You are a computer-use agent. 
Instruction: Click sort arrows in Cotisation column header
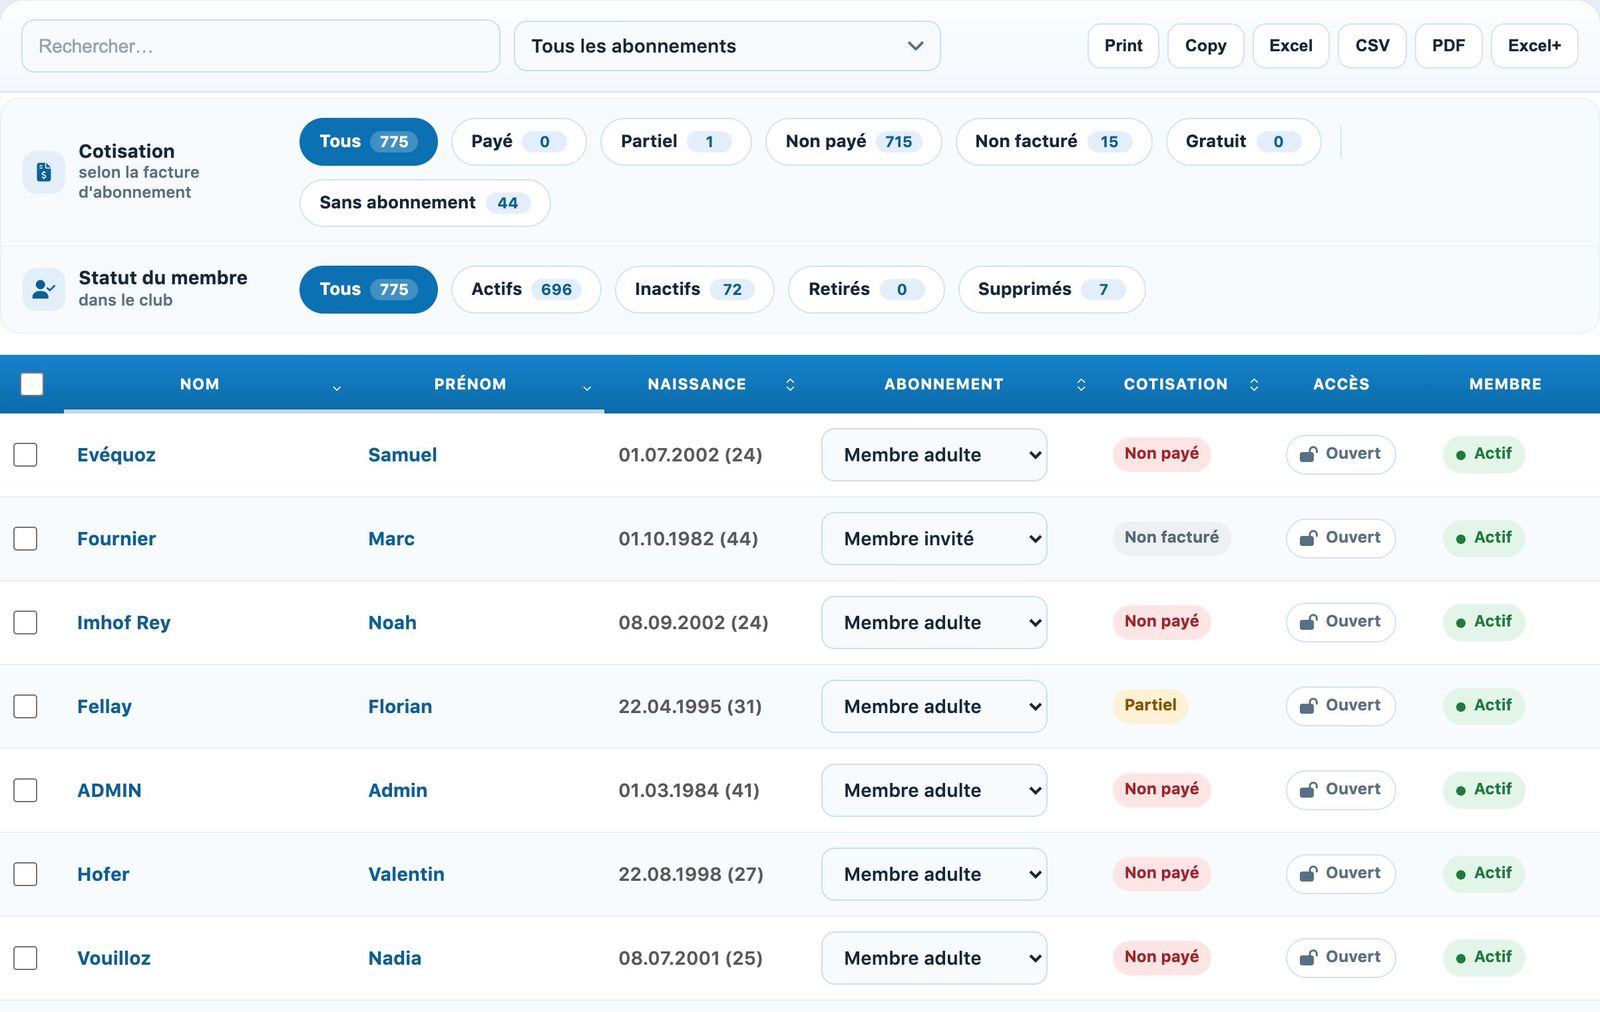pyautogui.click(x=1254, y=384)
